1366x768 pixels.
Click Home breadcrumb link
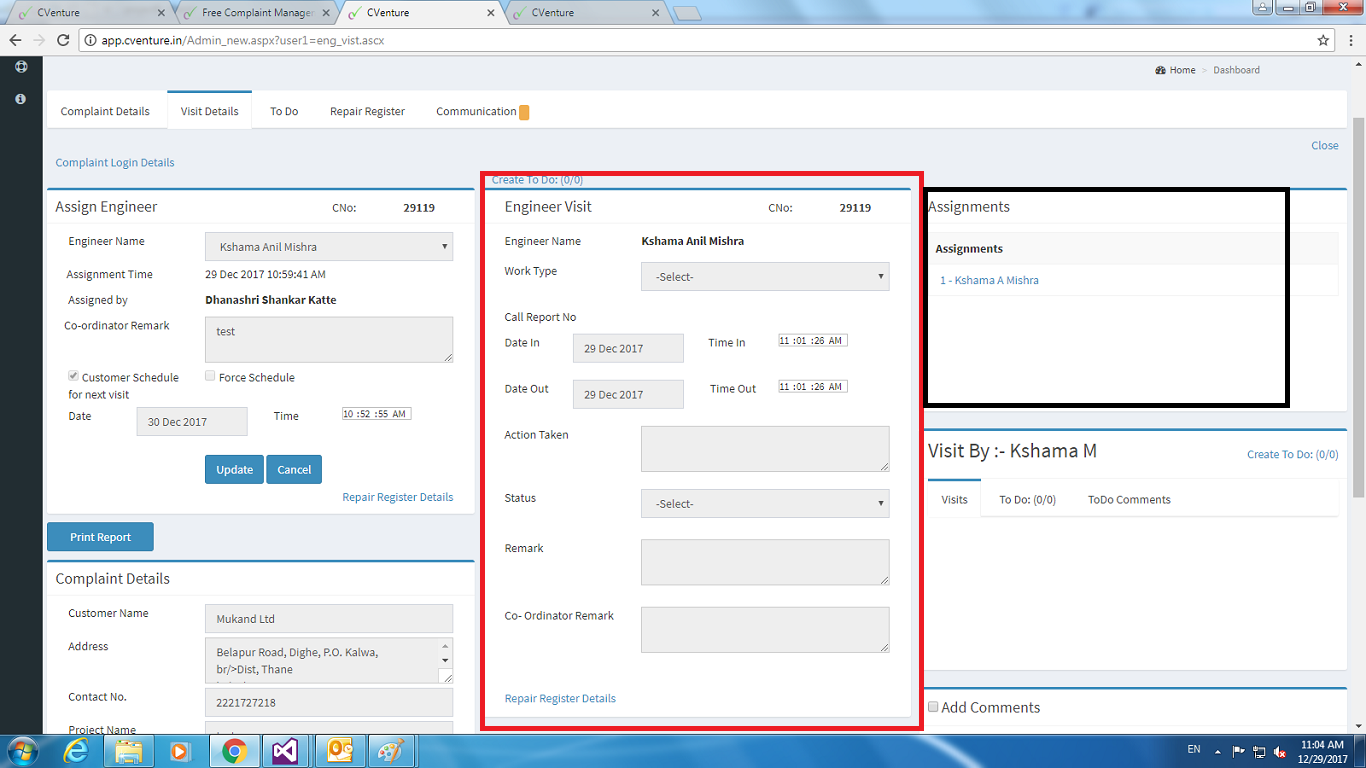(1182, 70)
